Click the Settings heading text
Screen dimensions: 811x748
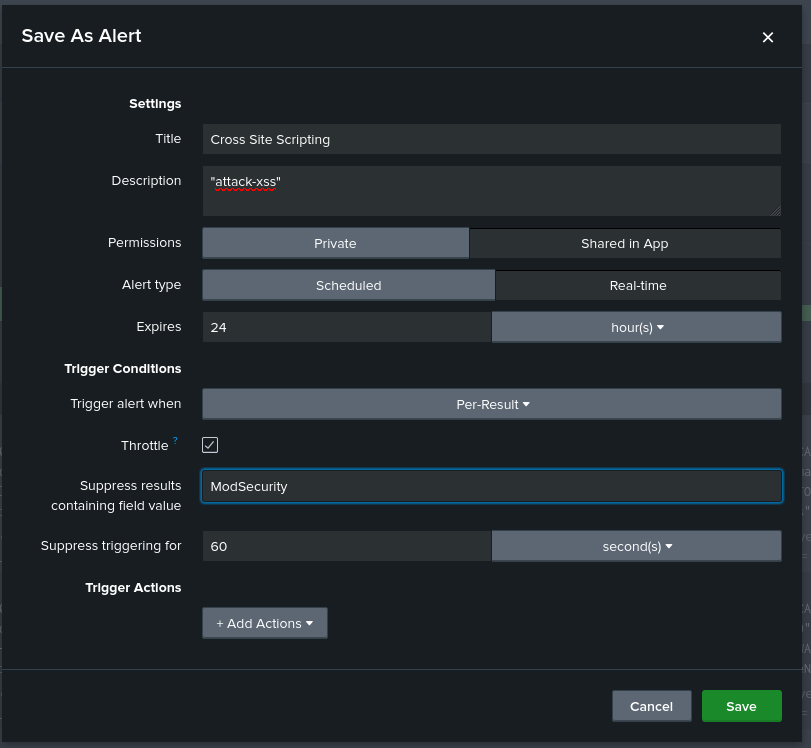155,103
